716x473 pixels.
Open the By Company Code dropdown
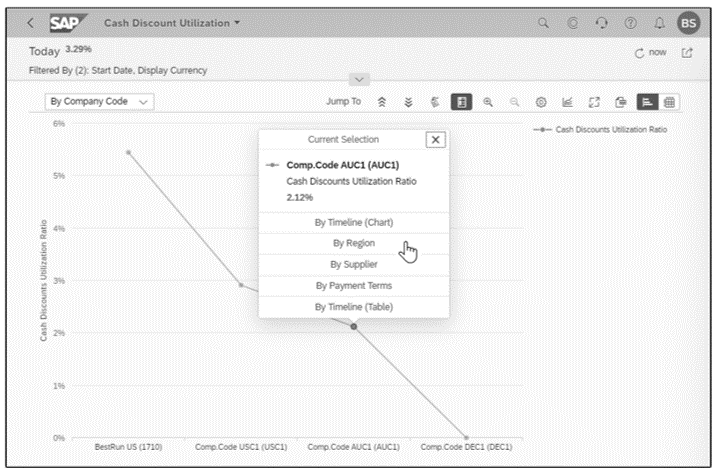click(x=100, y=101)
